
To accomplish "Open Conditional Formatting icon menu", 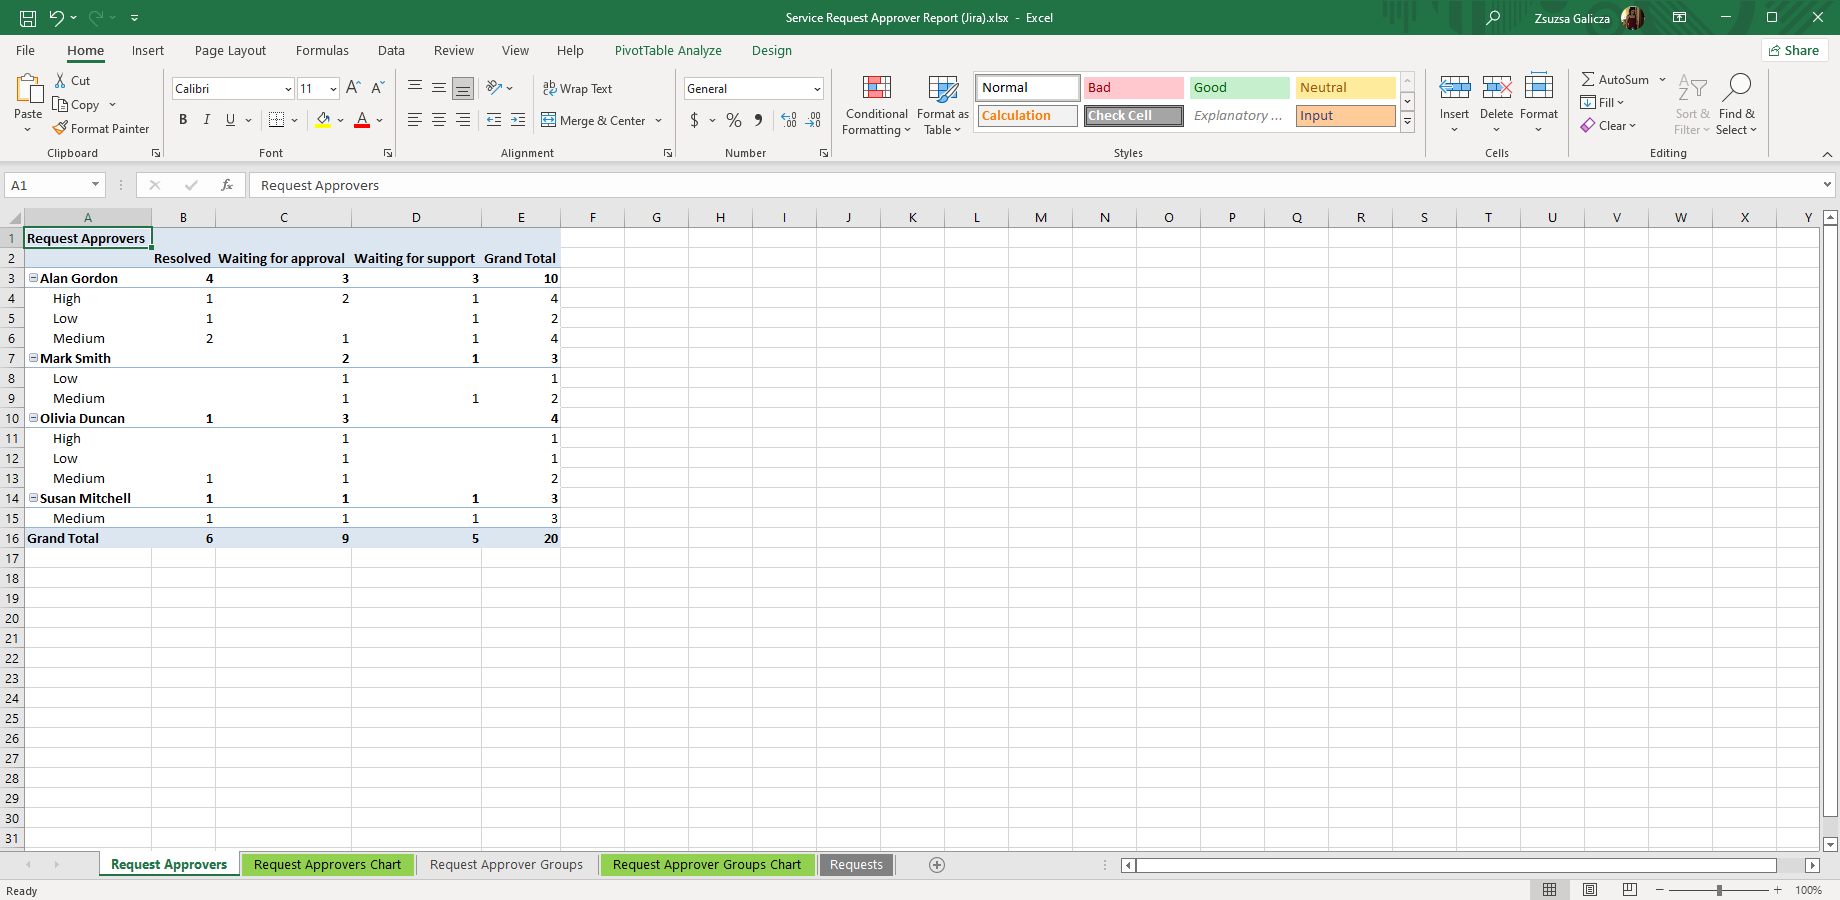I will point(877,88).
